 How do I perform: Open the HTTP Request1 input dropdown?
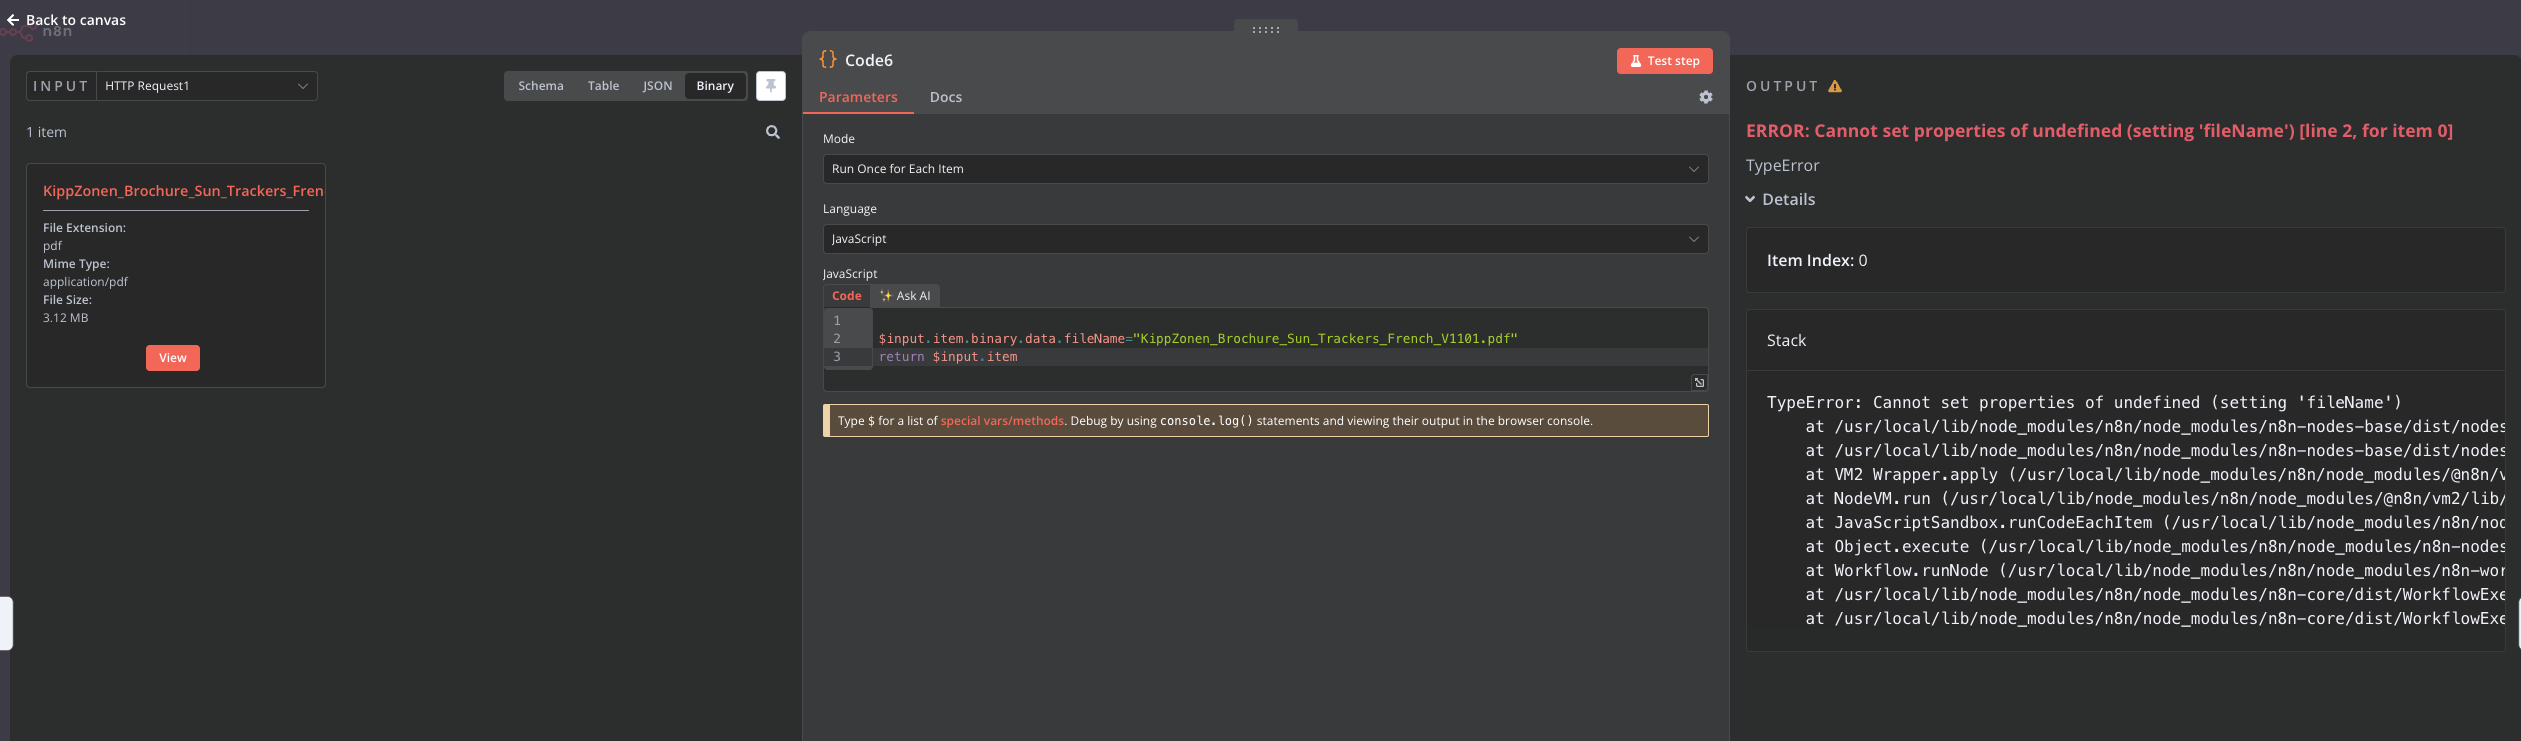pos(206,86)
